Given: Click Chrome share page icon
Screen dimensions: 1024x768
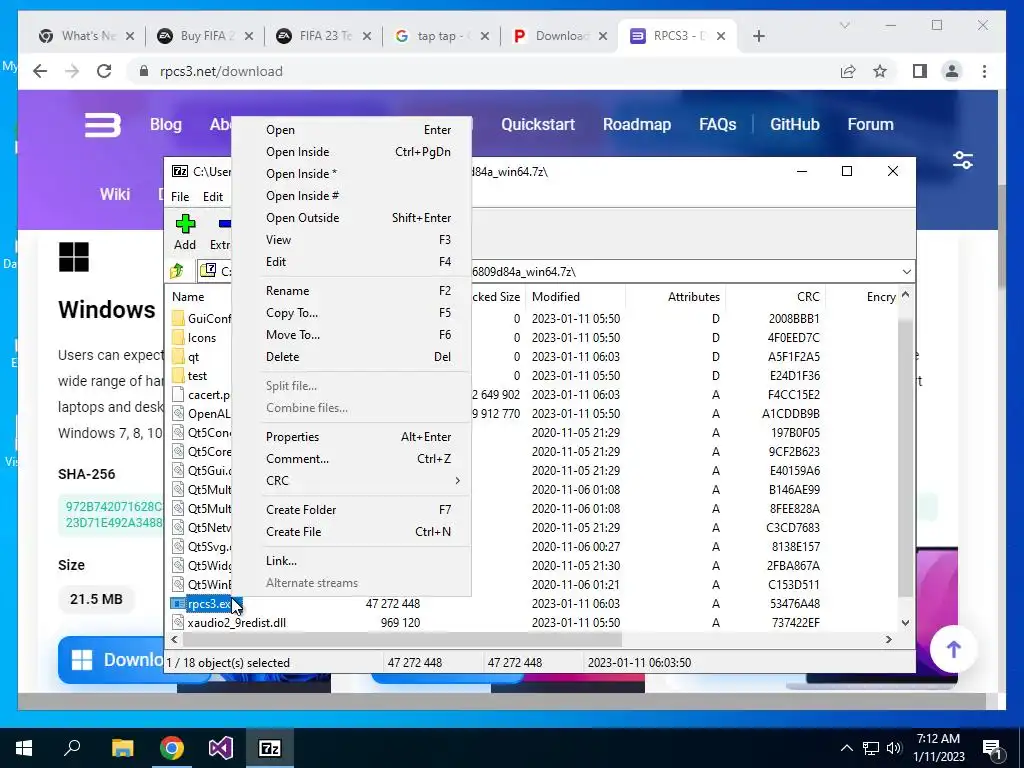Looking at the screenshot, I should tap(848, 71).
